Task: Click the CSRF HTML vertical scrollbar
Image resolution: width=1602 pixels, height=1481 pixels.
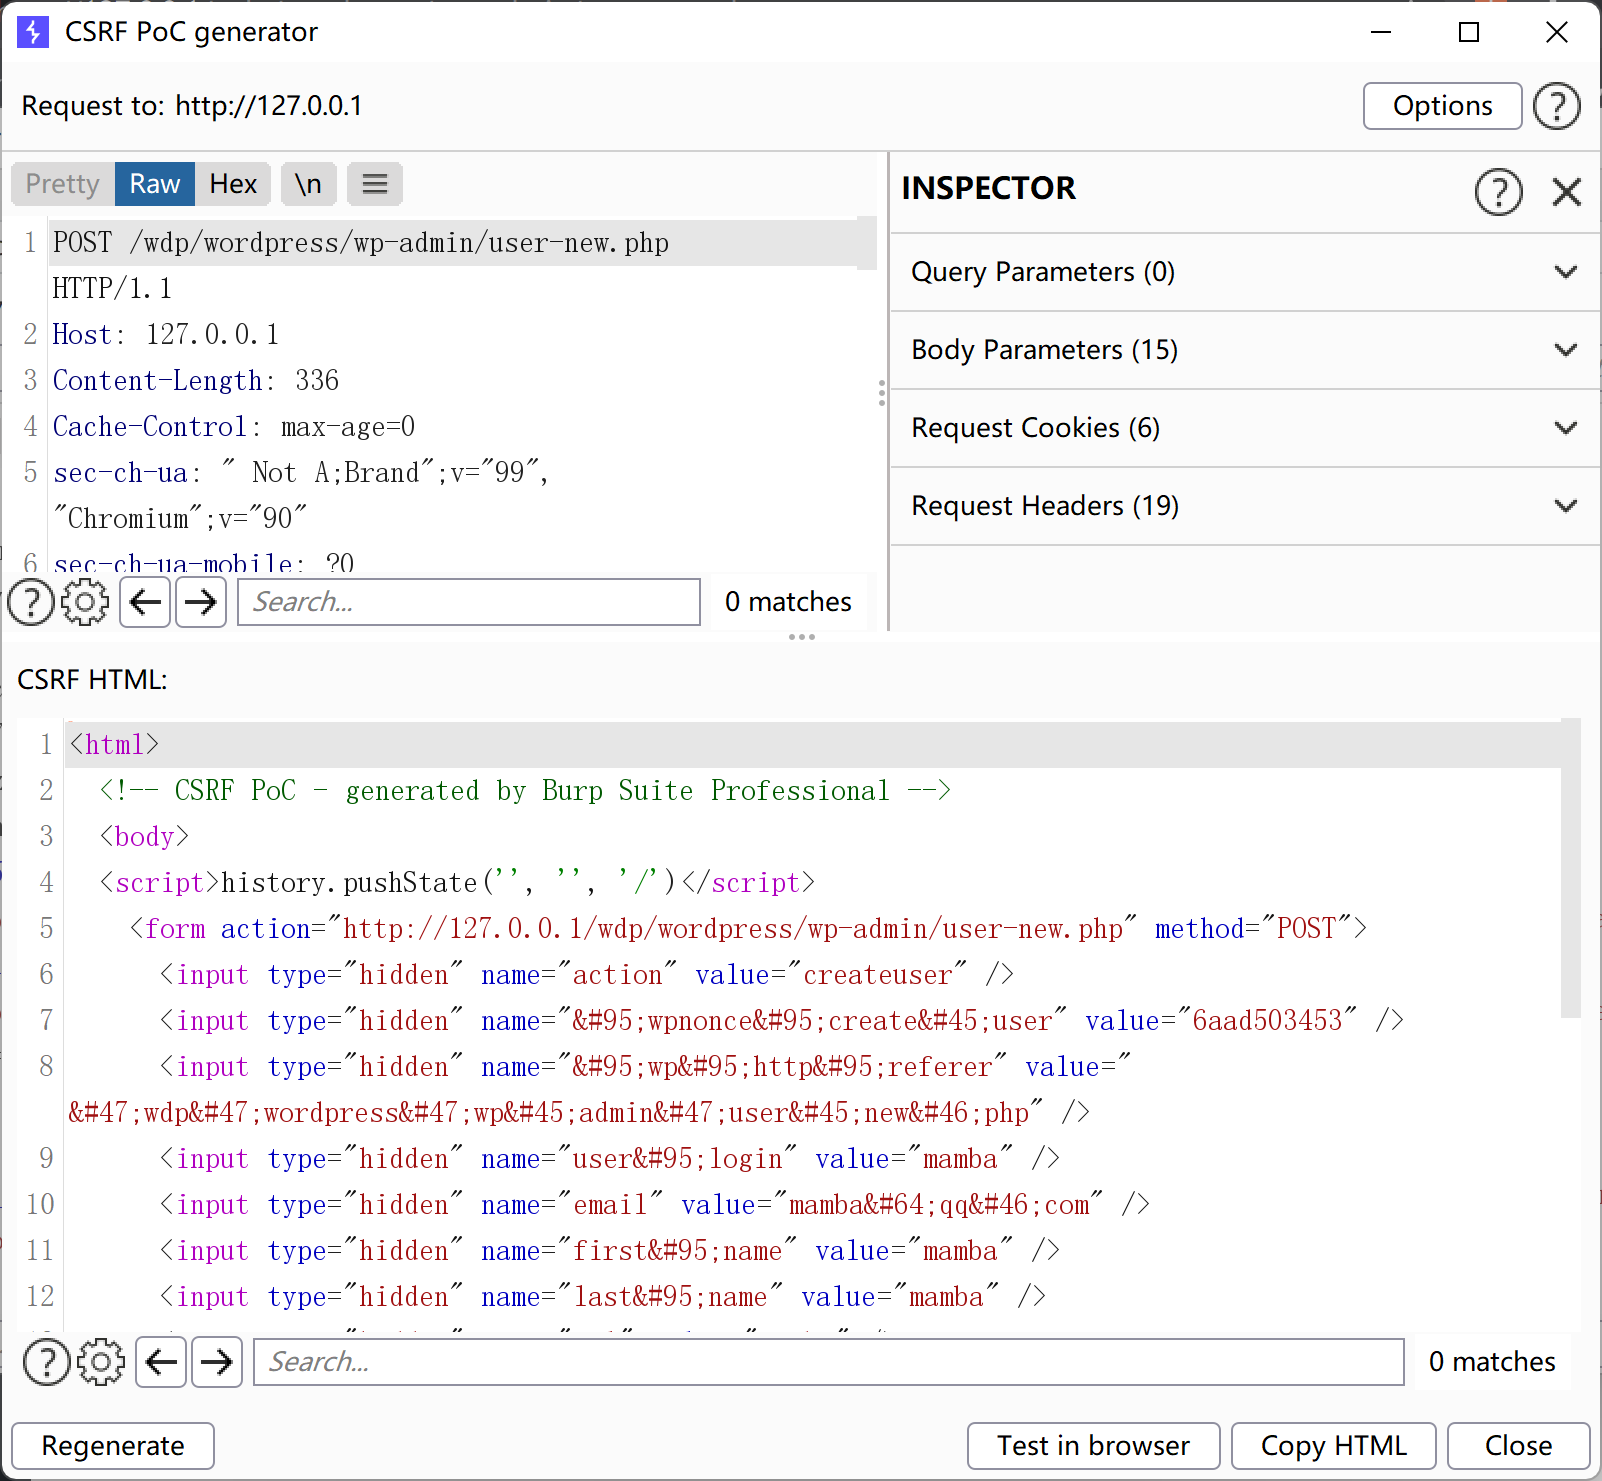Action: click(x=1571, y=868)
